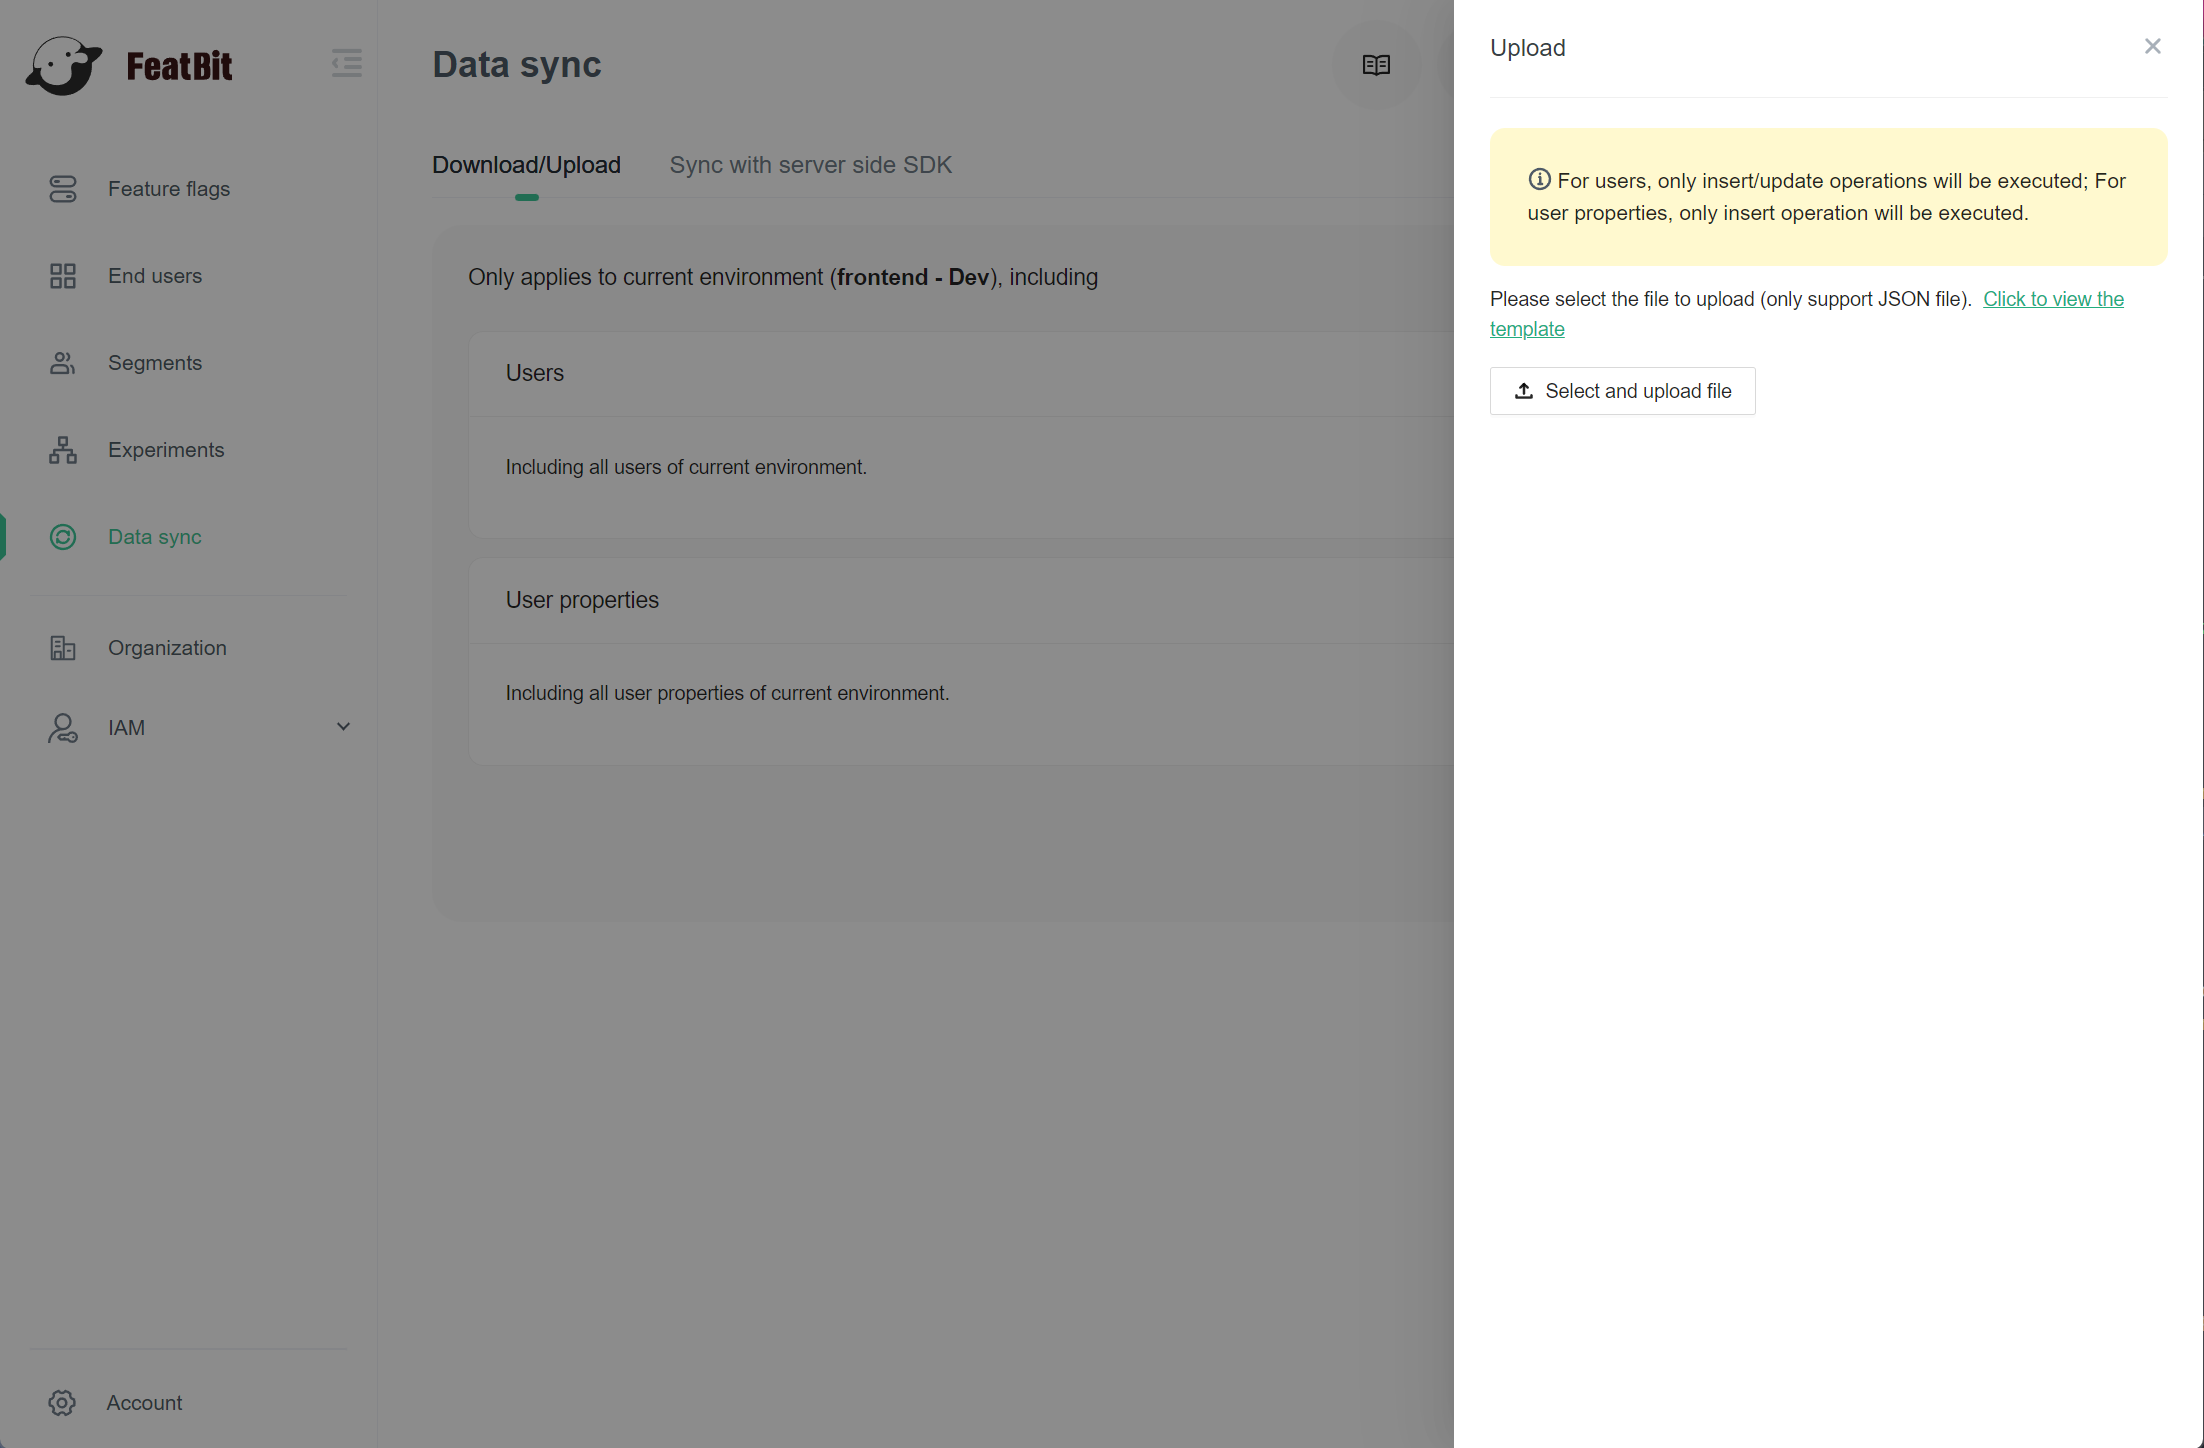Click the Account gear icon

click(62, 1403)
